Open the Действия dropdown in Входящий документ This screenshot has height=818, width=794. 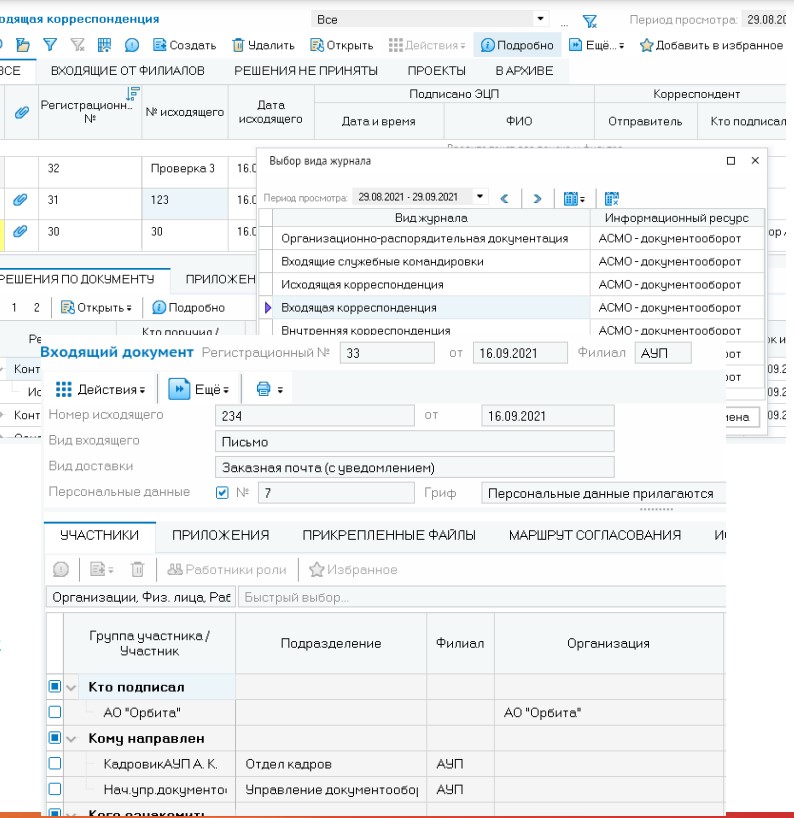101,389
